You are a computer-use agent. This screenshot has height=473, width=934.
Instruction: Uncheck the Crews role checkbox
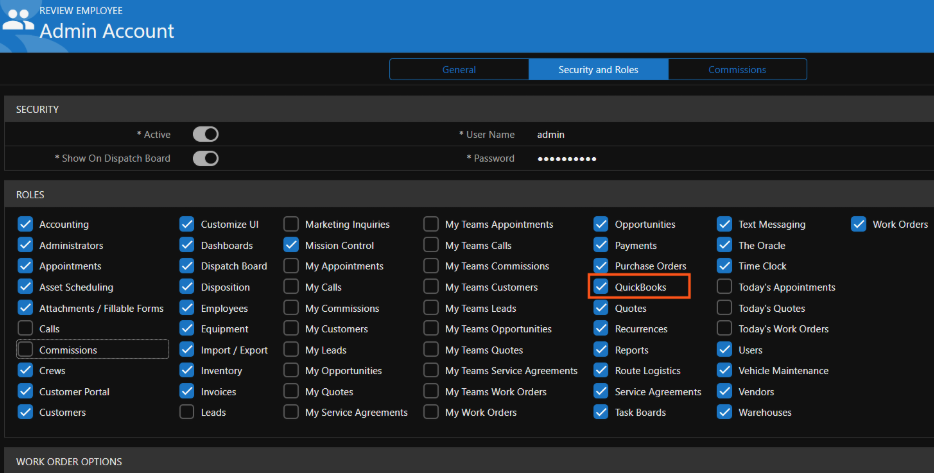click(x=25, y=370)
